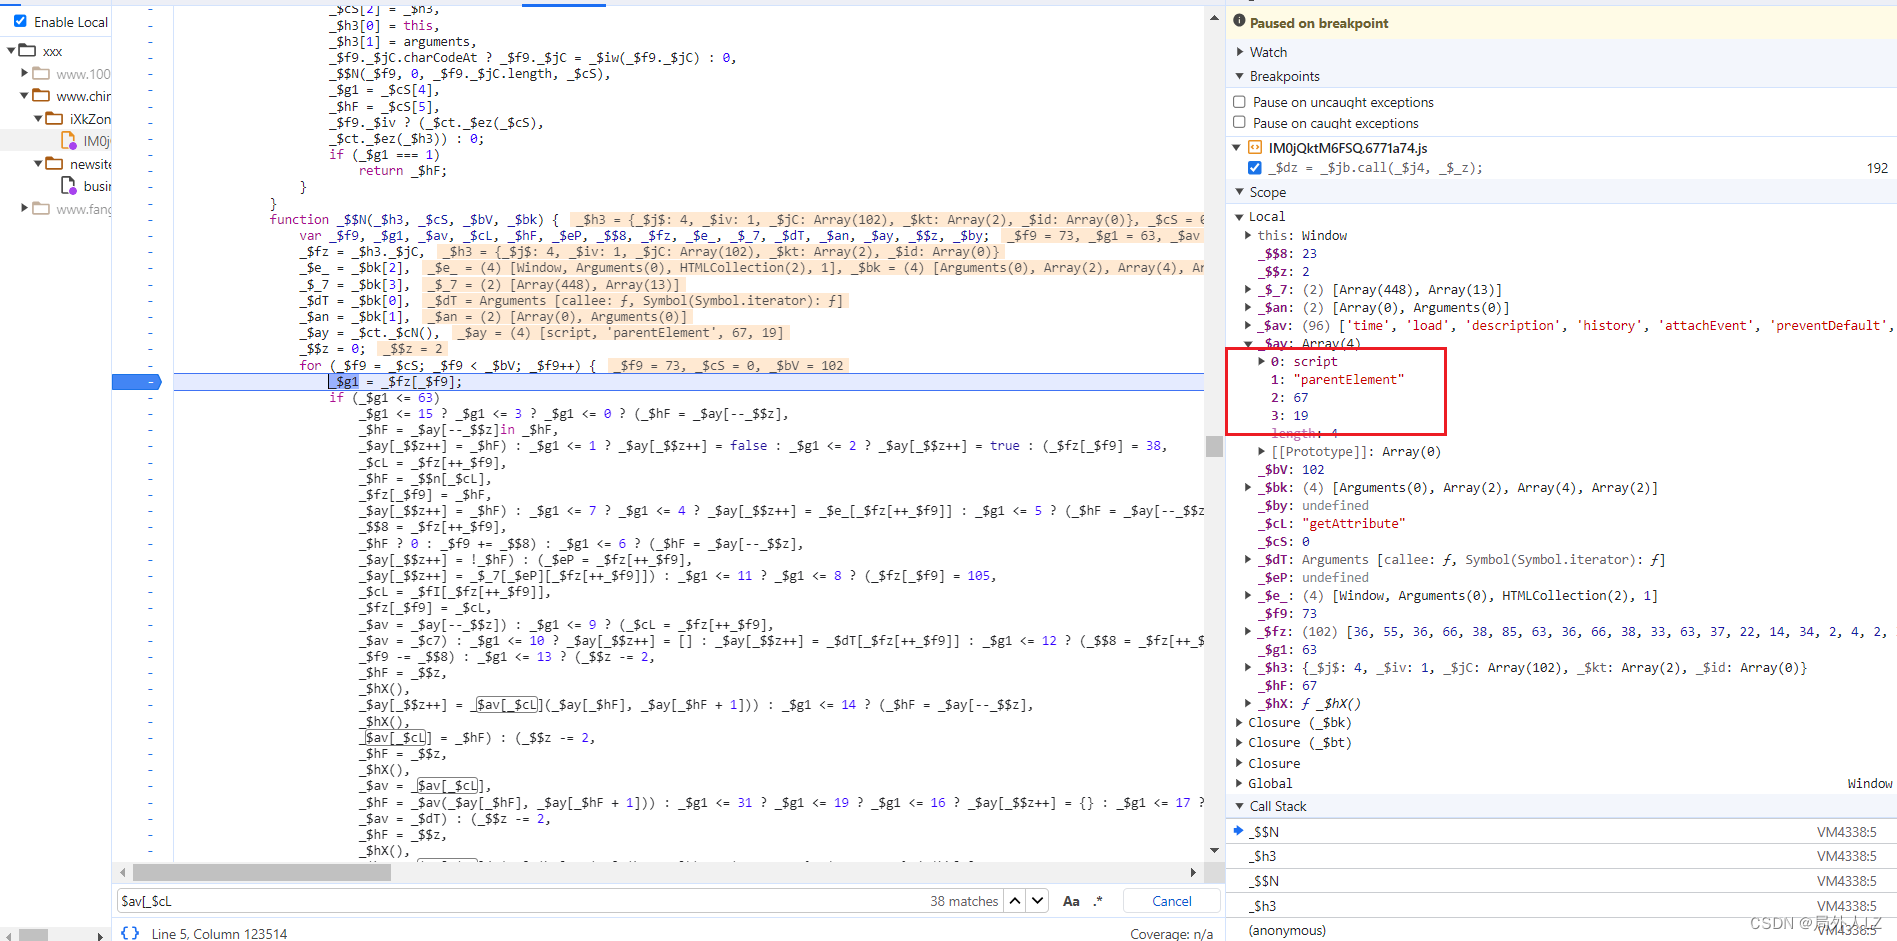Click the xxx folder icon
1897x941 pixels.
click(27, 51)
